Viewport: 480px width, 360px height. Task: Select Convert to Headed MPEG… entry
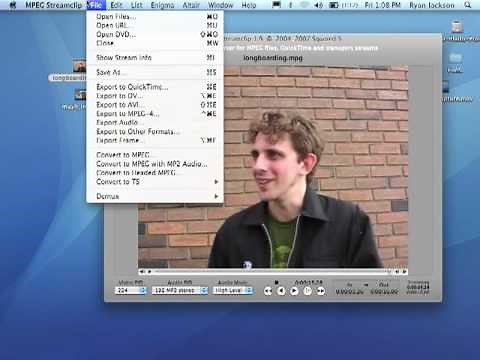pyautogui.click(x=155, y=173)
